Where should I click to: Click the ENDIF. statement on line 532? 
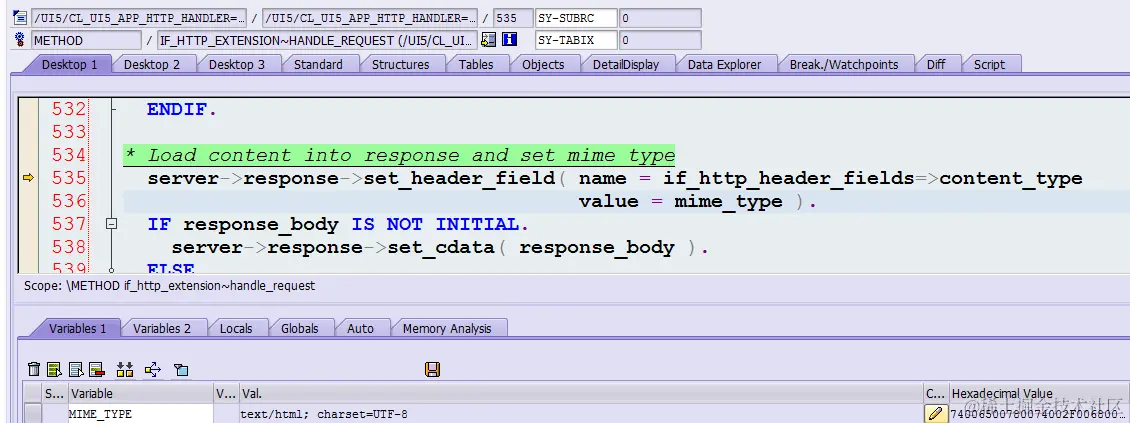(x=182, y=110)
